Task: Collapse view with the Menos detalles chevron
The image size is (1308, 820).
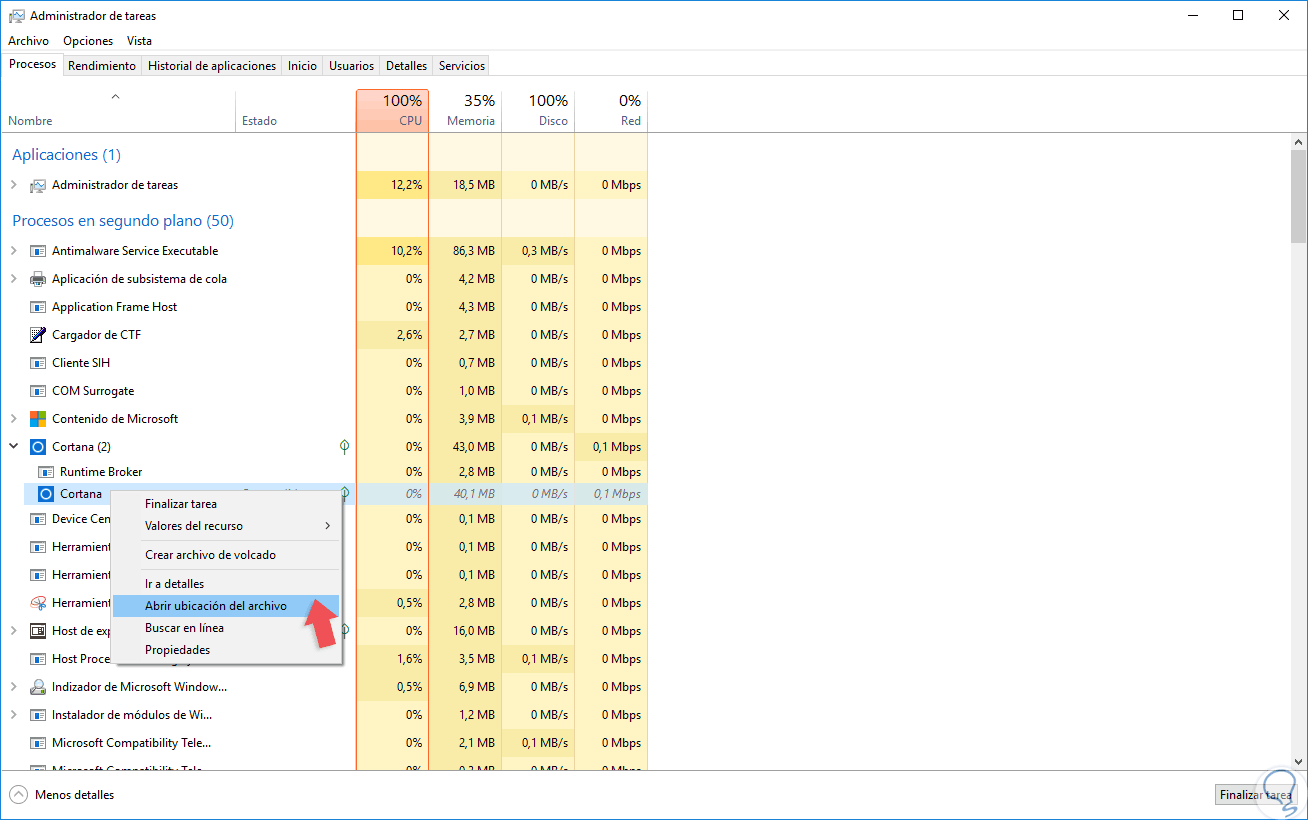Action: pyautogui.click(x=18, y=795)
